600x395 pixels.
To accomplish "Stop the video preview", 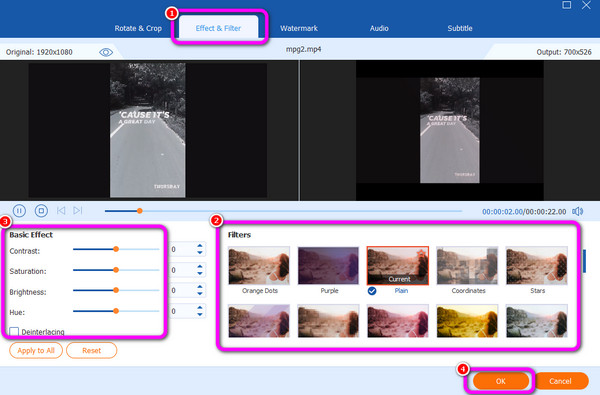I will [41, 211].
